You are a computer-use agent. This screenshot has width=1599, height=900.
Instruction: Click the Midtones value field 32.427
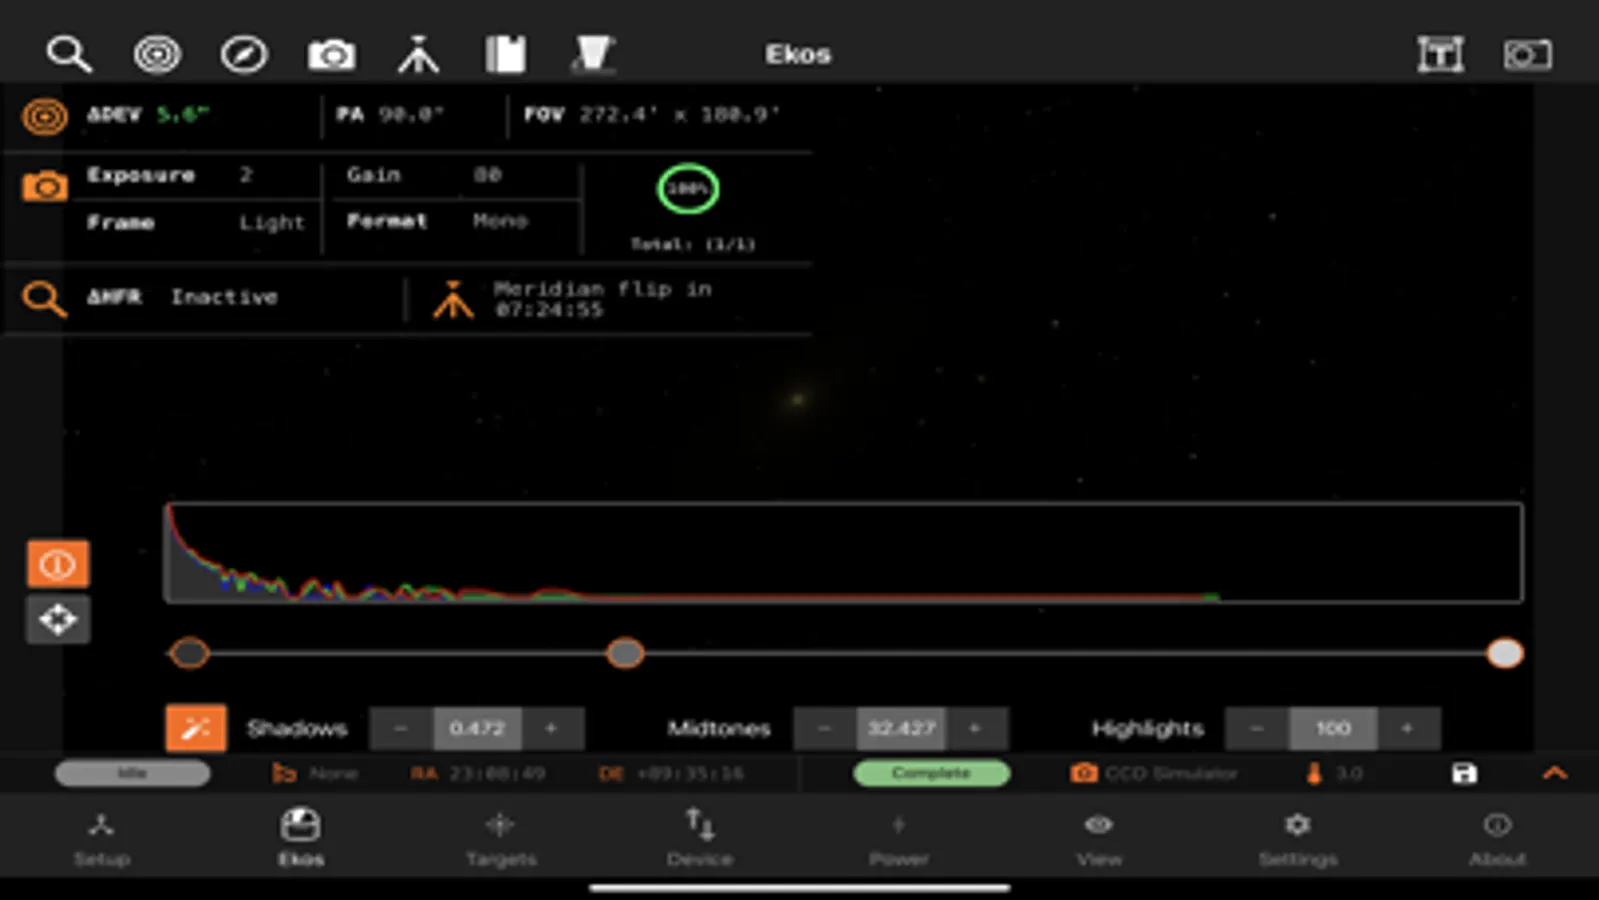[x=901, y=728]
